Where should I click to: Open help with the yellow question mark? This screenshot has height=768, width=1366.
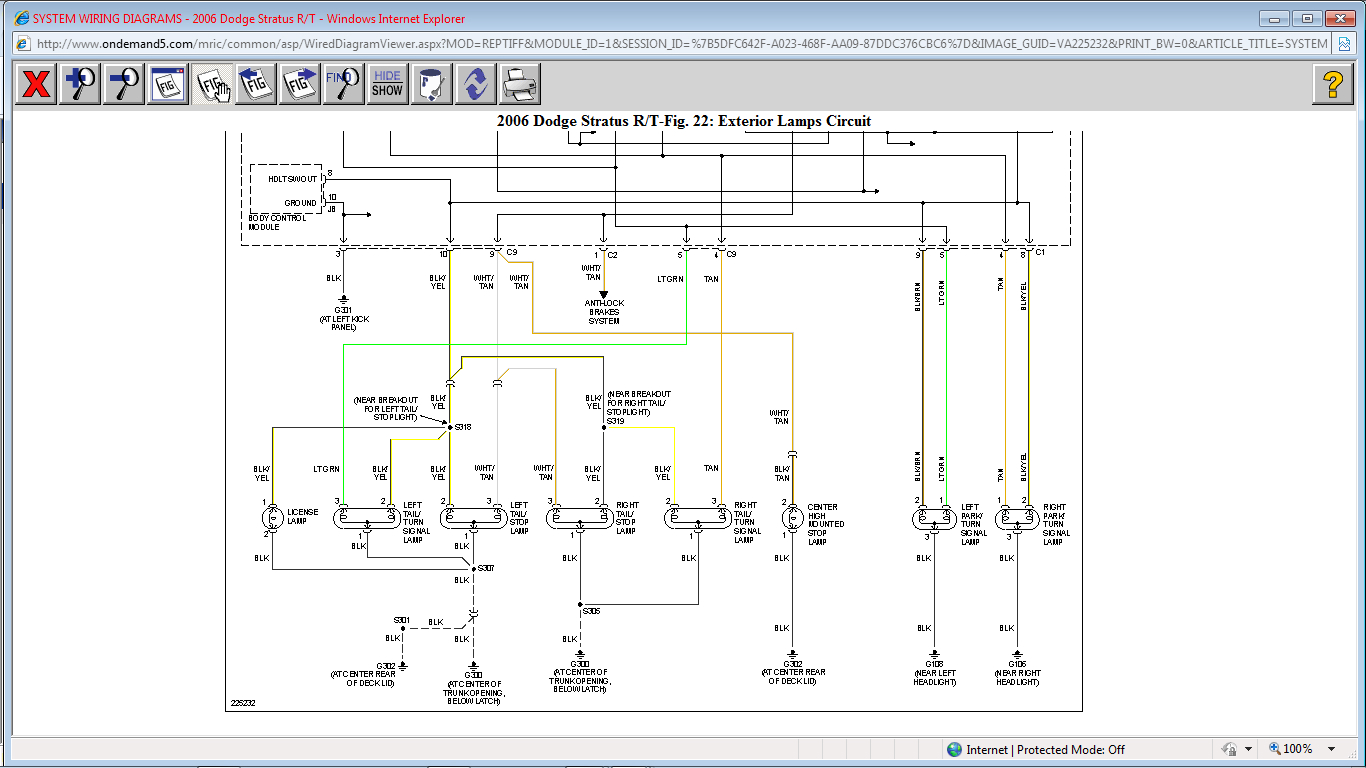[x=1333, y=84]
